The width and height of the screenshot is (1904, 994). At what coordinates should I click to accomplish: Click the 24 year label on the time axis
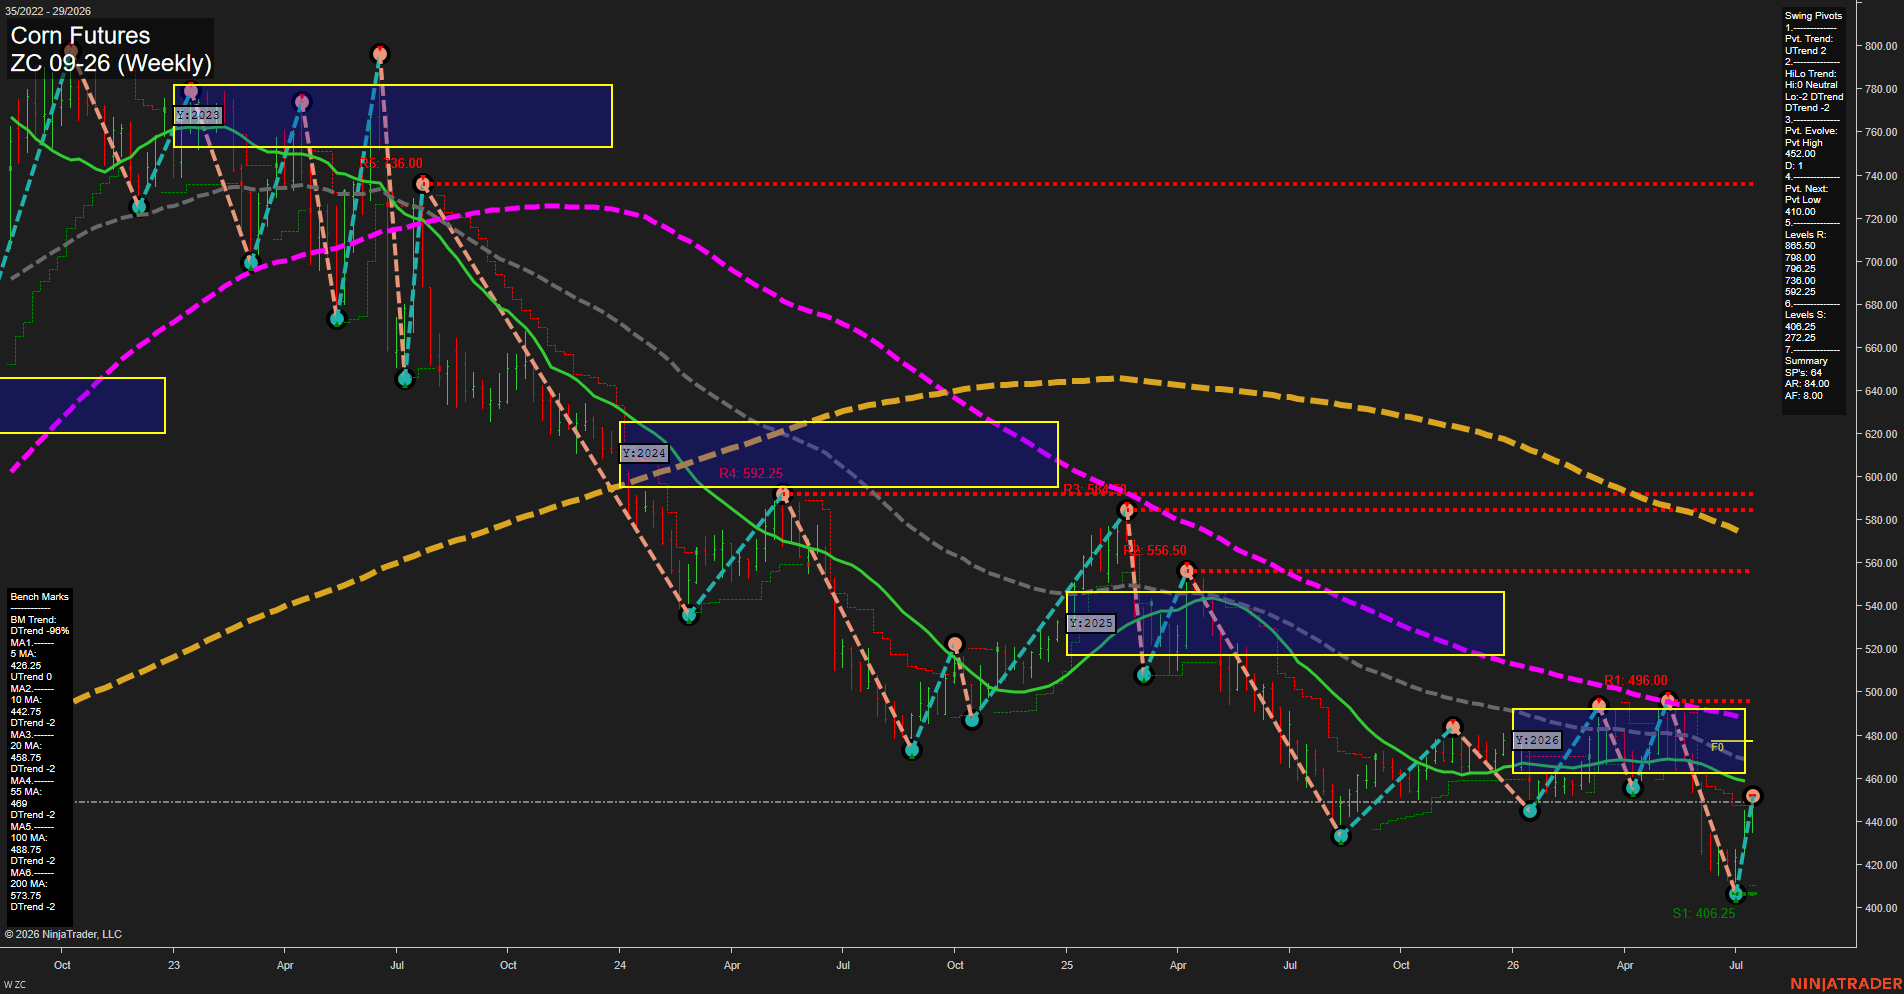pyautogui.click(x=620, y=965)
